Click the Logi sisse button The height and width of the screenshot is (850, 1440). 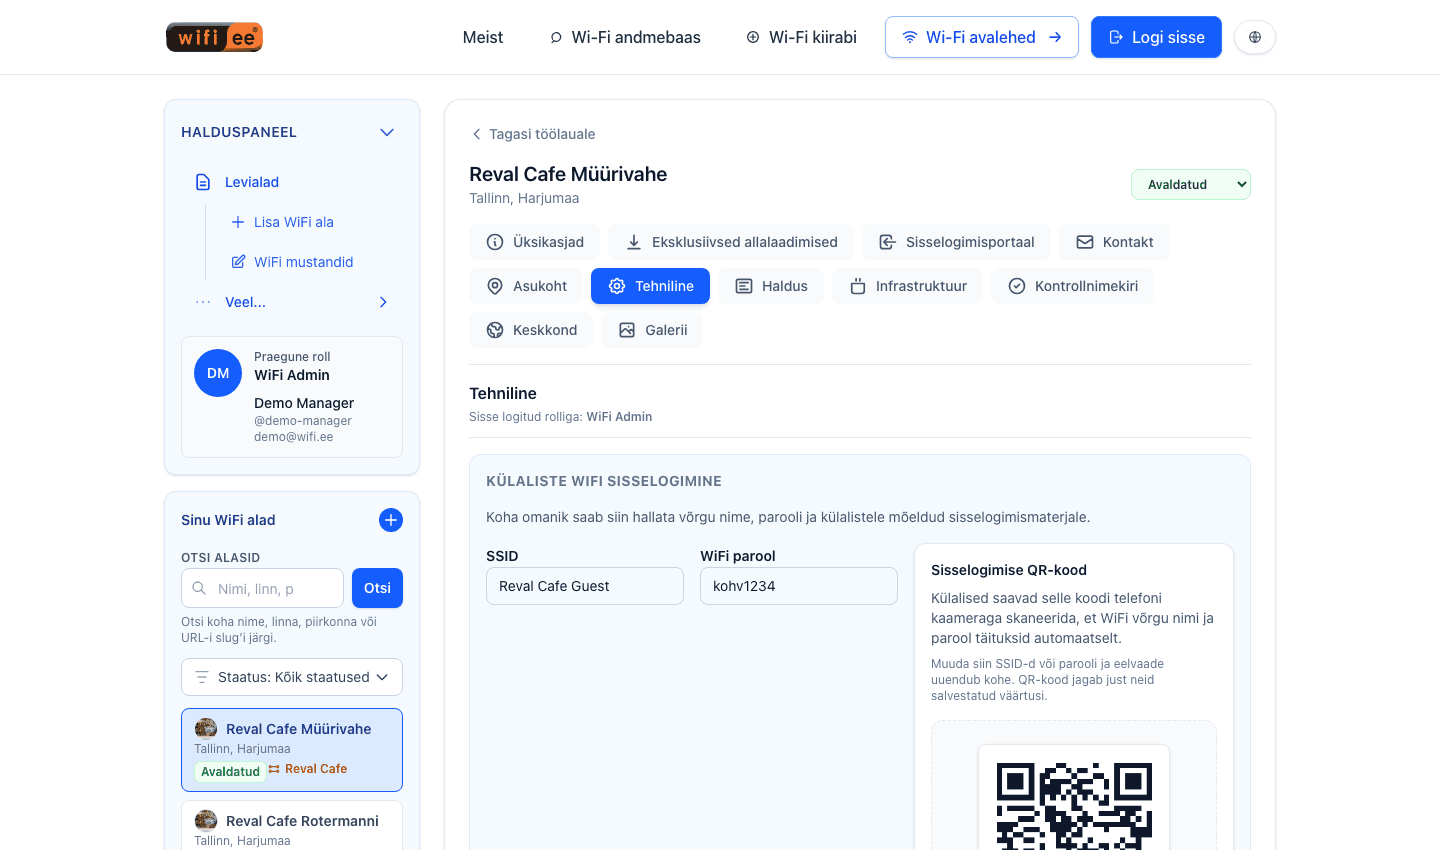tap(1156, 37)
